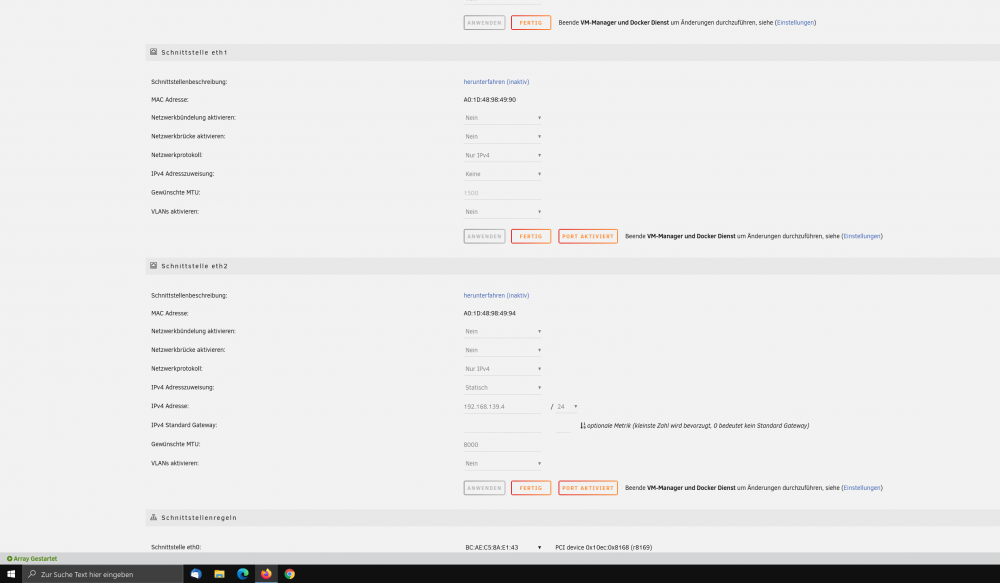Viewport: 1000px width, 583px height.
Task: Open Google Chrome from the taskbar
Action: click(x=290, y=574)
